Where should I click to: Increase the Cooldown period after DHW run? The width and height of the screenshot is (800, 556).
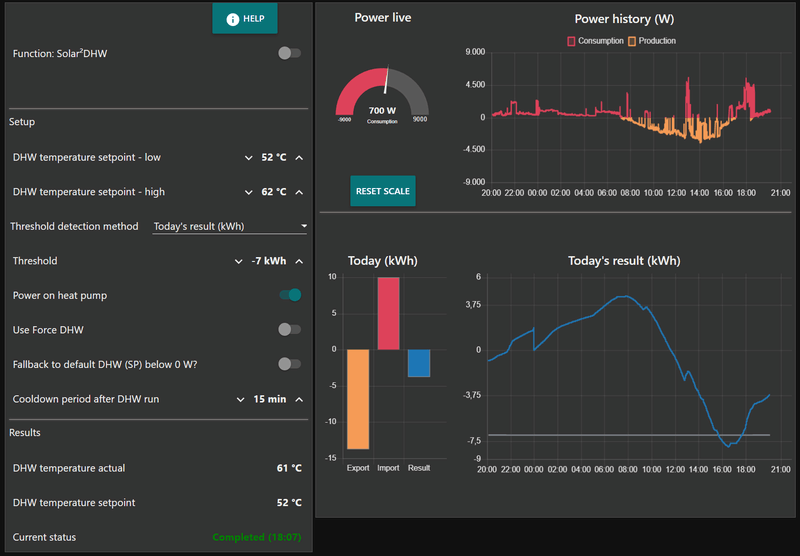click(299, 399)
